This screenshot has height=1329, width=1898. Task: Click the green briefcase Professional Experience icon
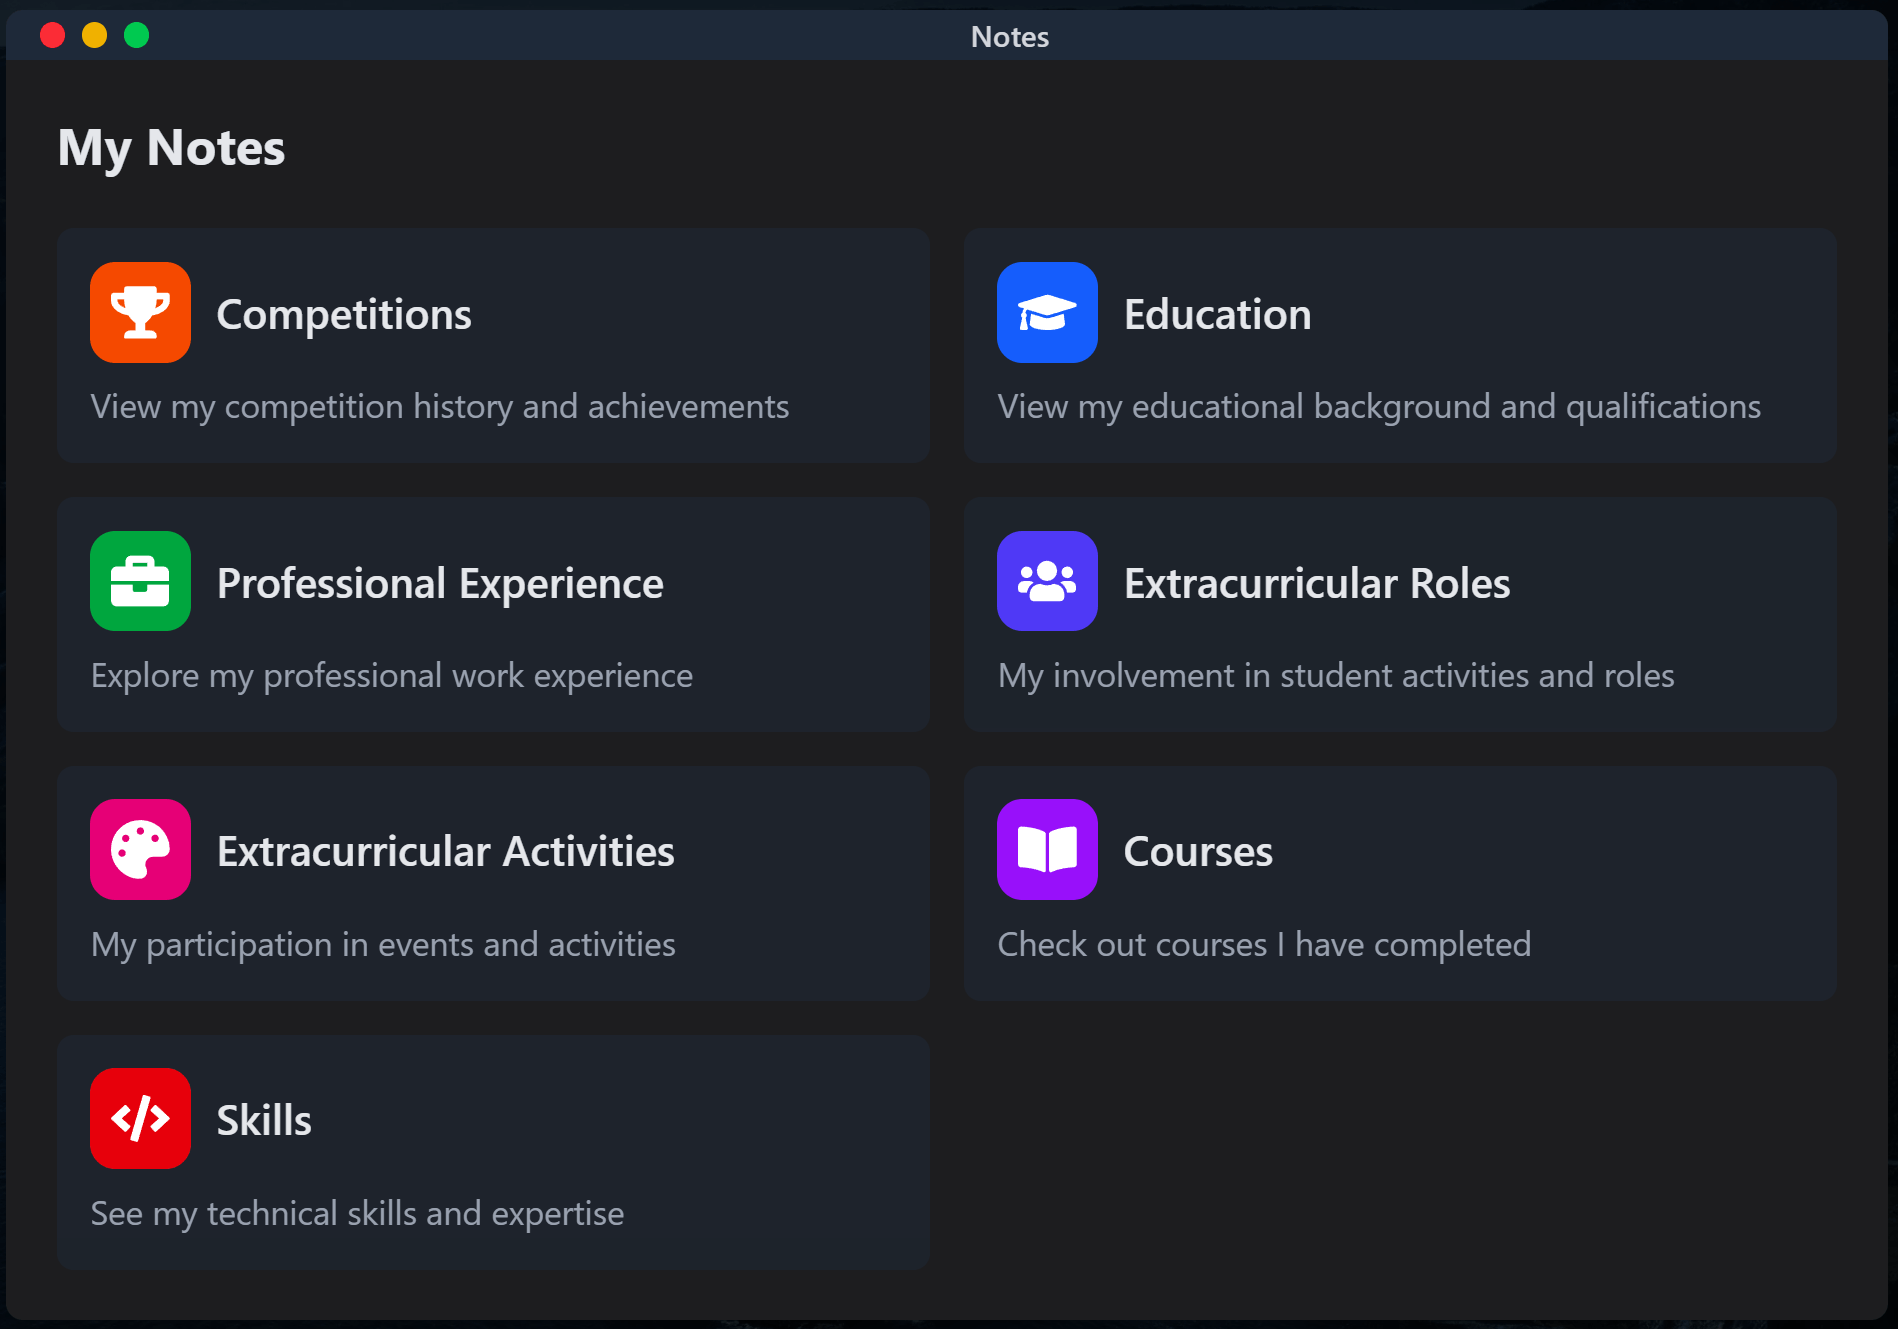pyautogui.click(x=140, y=581)
